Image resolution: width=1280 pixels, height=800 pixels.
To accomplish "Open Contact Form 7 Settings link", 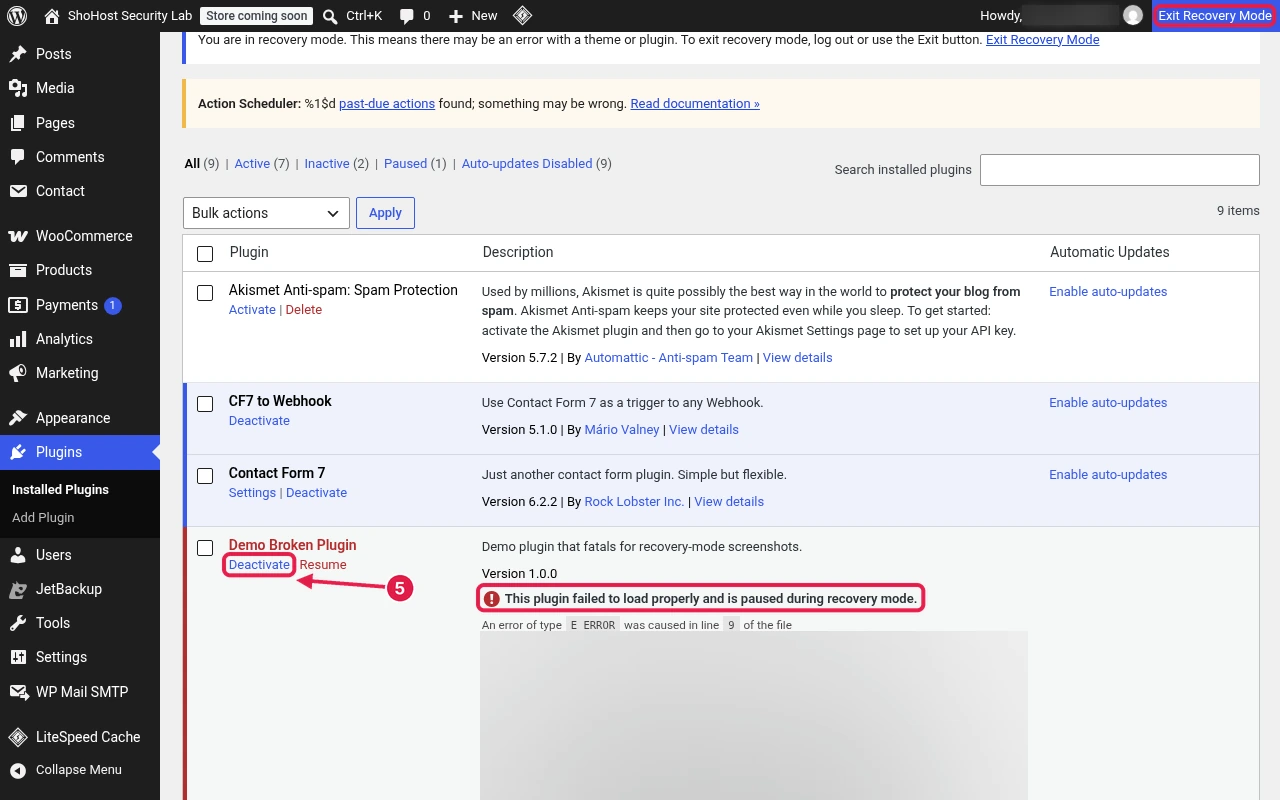I will pos(252,492).
